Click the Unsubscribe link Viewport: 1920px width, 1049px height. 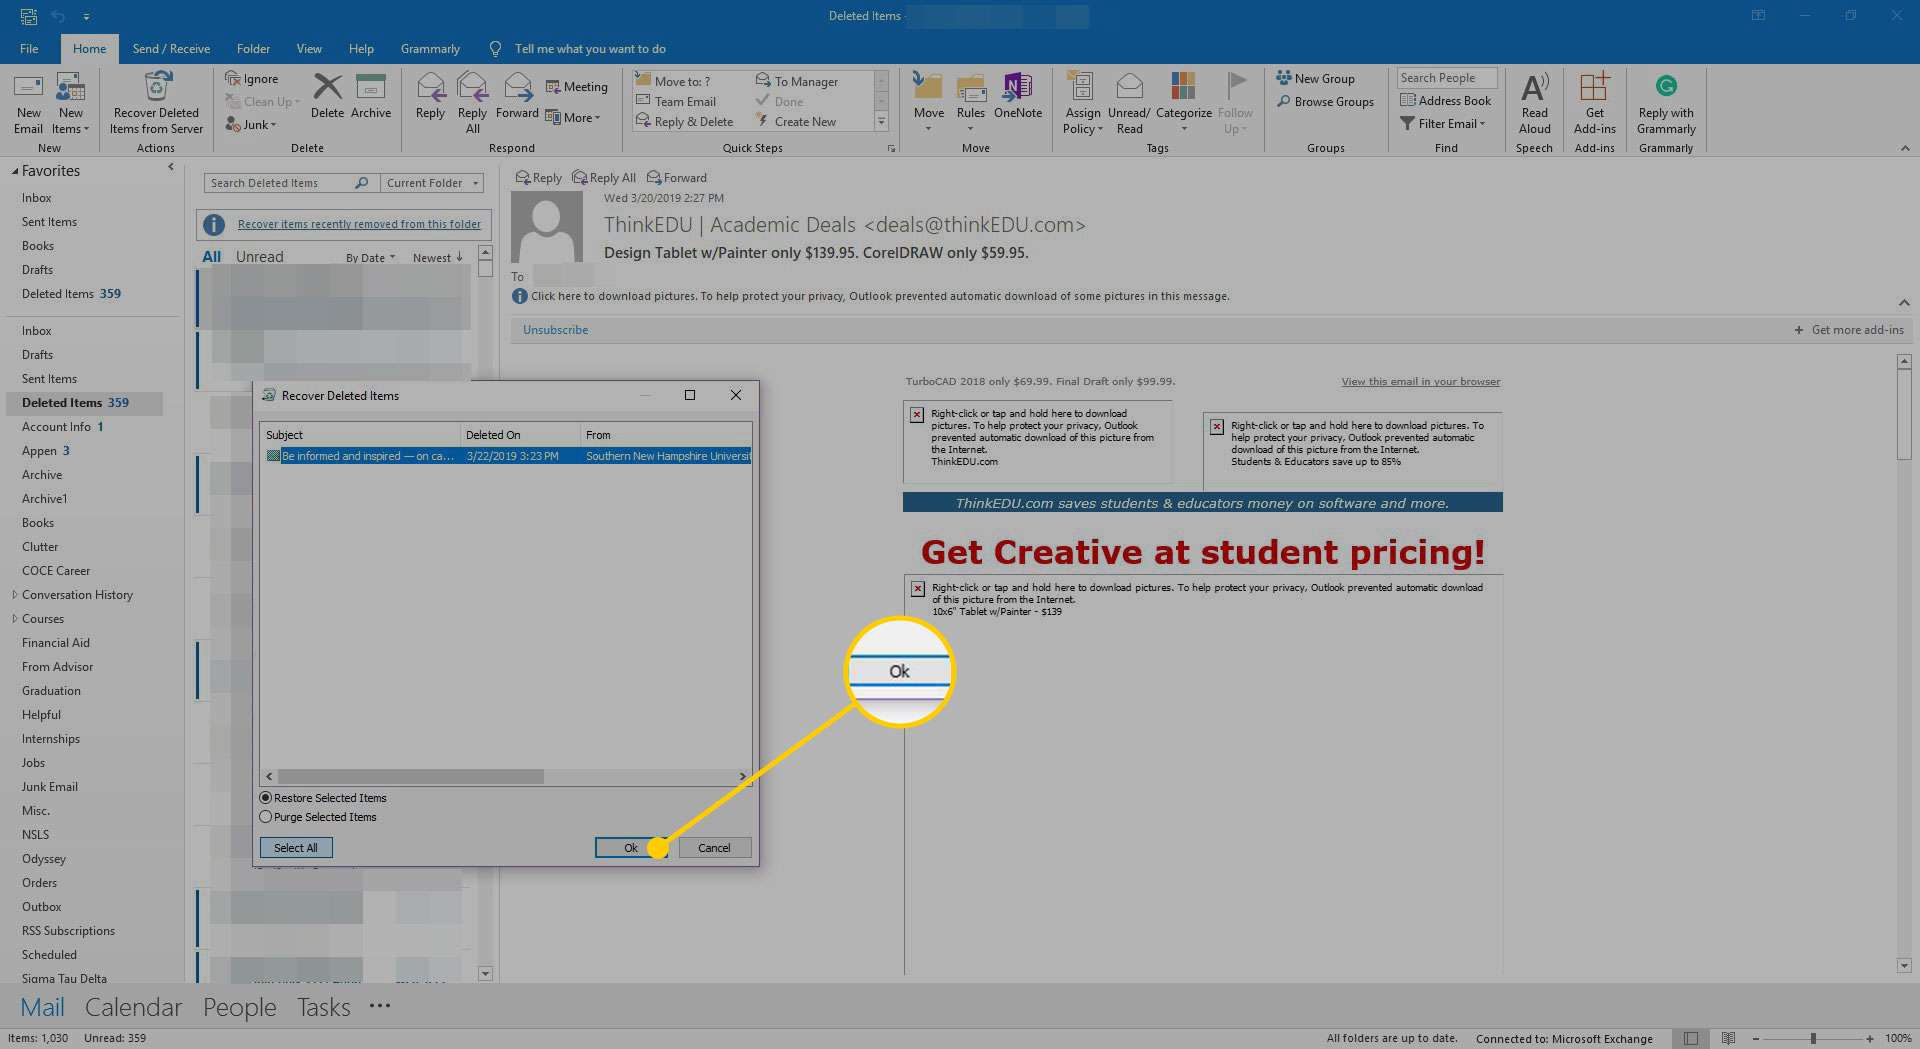click(555, 330)
